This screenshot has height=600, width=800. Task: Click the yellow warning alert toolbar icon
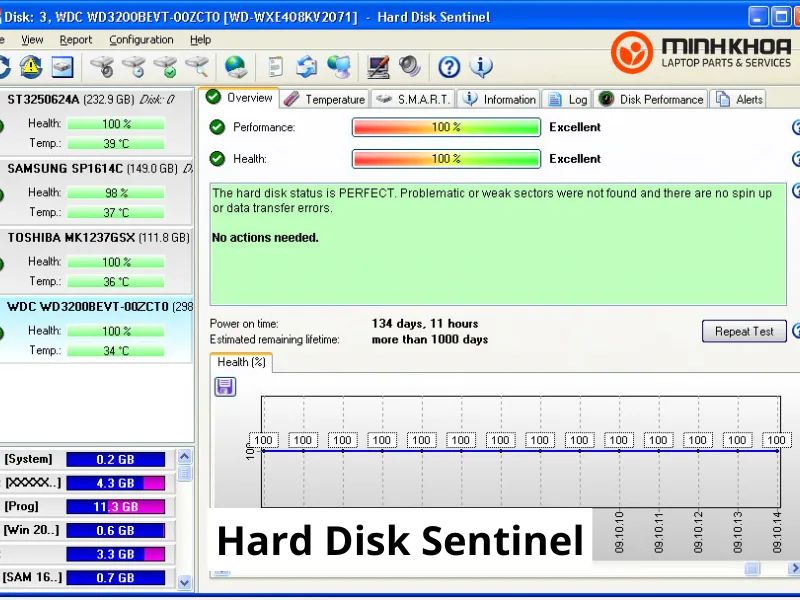pos(31,67)
